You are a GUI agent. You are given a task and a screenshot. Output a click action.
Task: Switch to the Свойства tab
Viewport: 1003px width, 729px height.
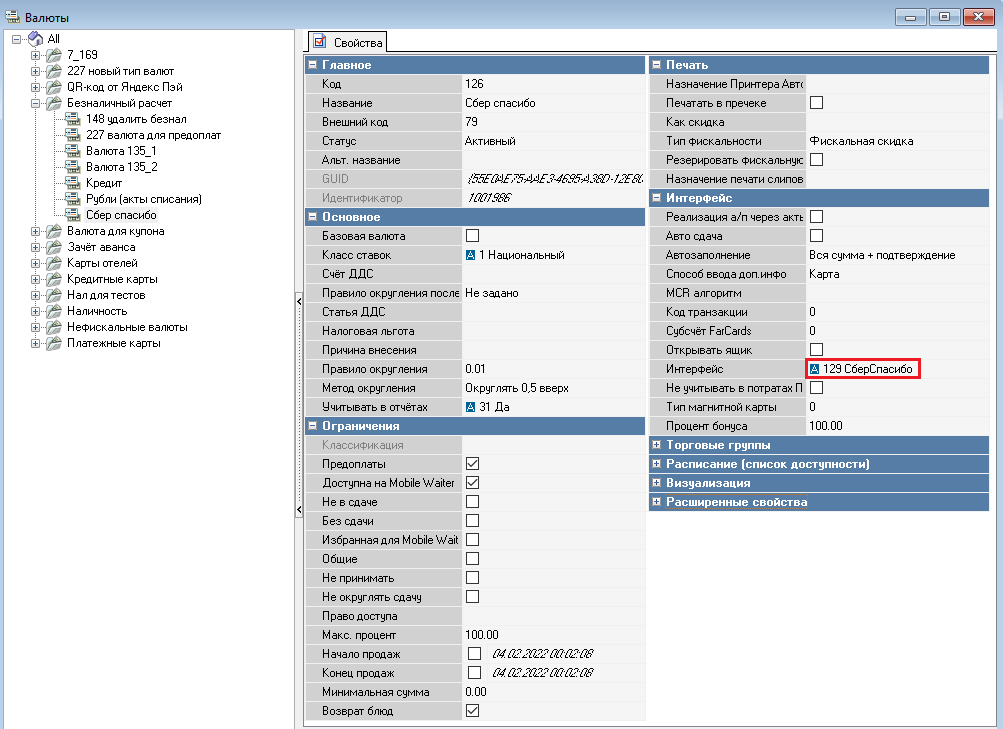tap(348, 42)
